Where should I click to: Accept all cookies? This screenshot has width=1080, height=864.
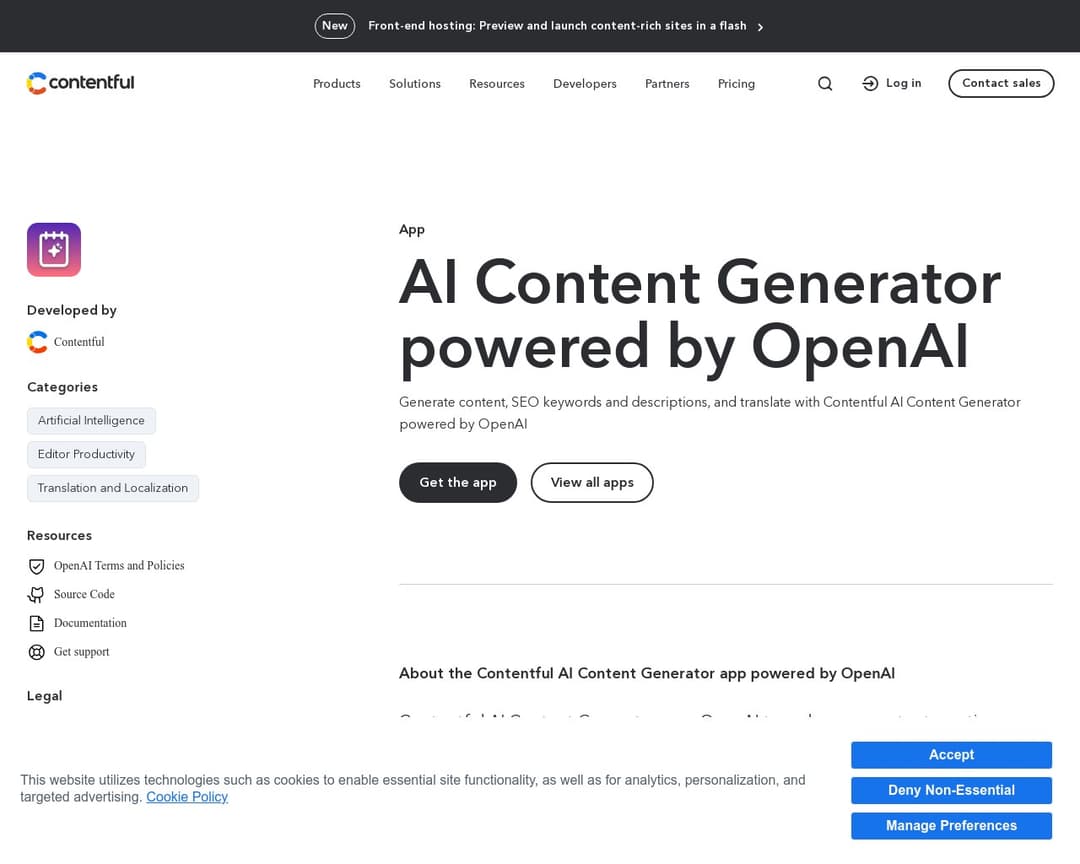click(951, 754)
